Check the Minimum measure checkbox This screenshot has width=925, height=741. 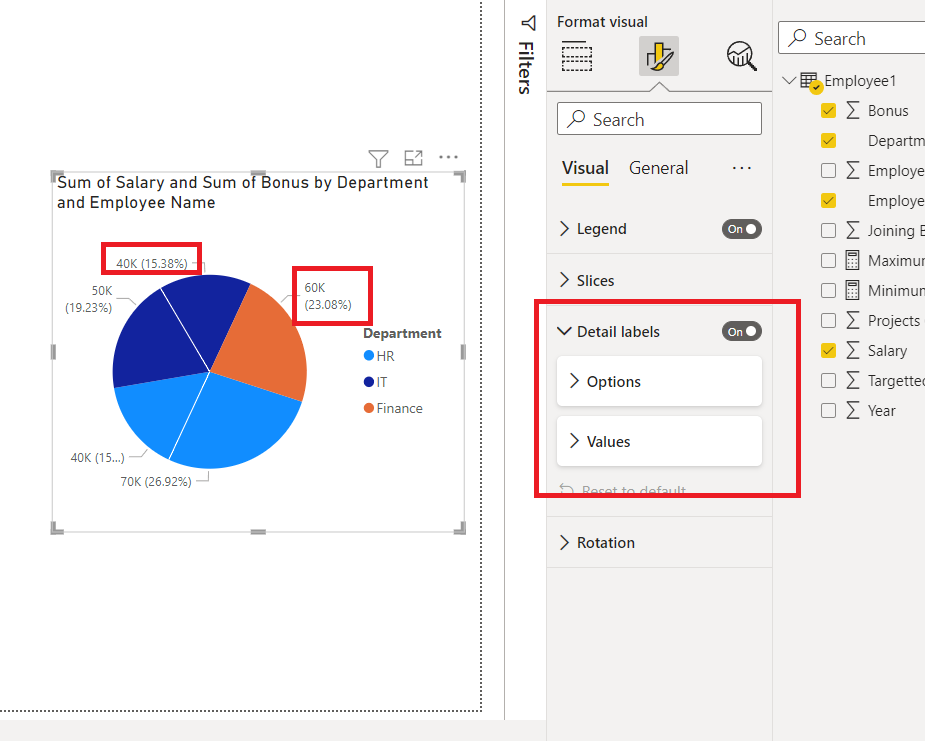pos(828,290)
